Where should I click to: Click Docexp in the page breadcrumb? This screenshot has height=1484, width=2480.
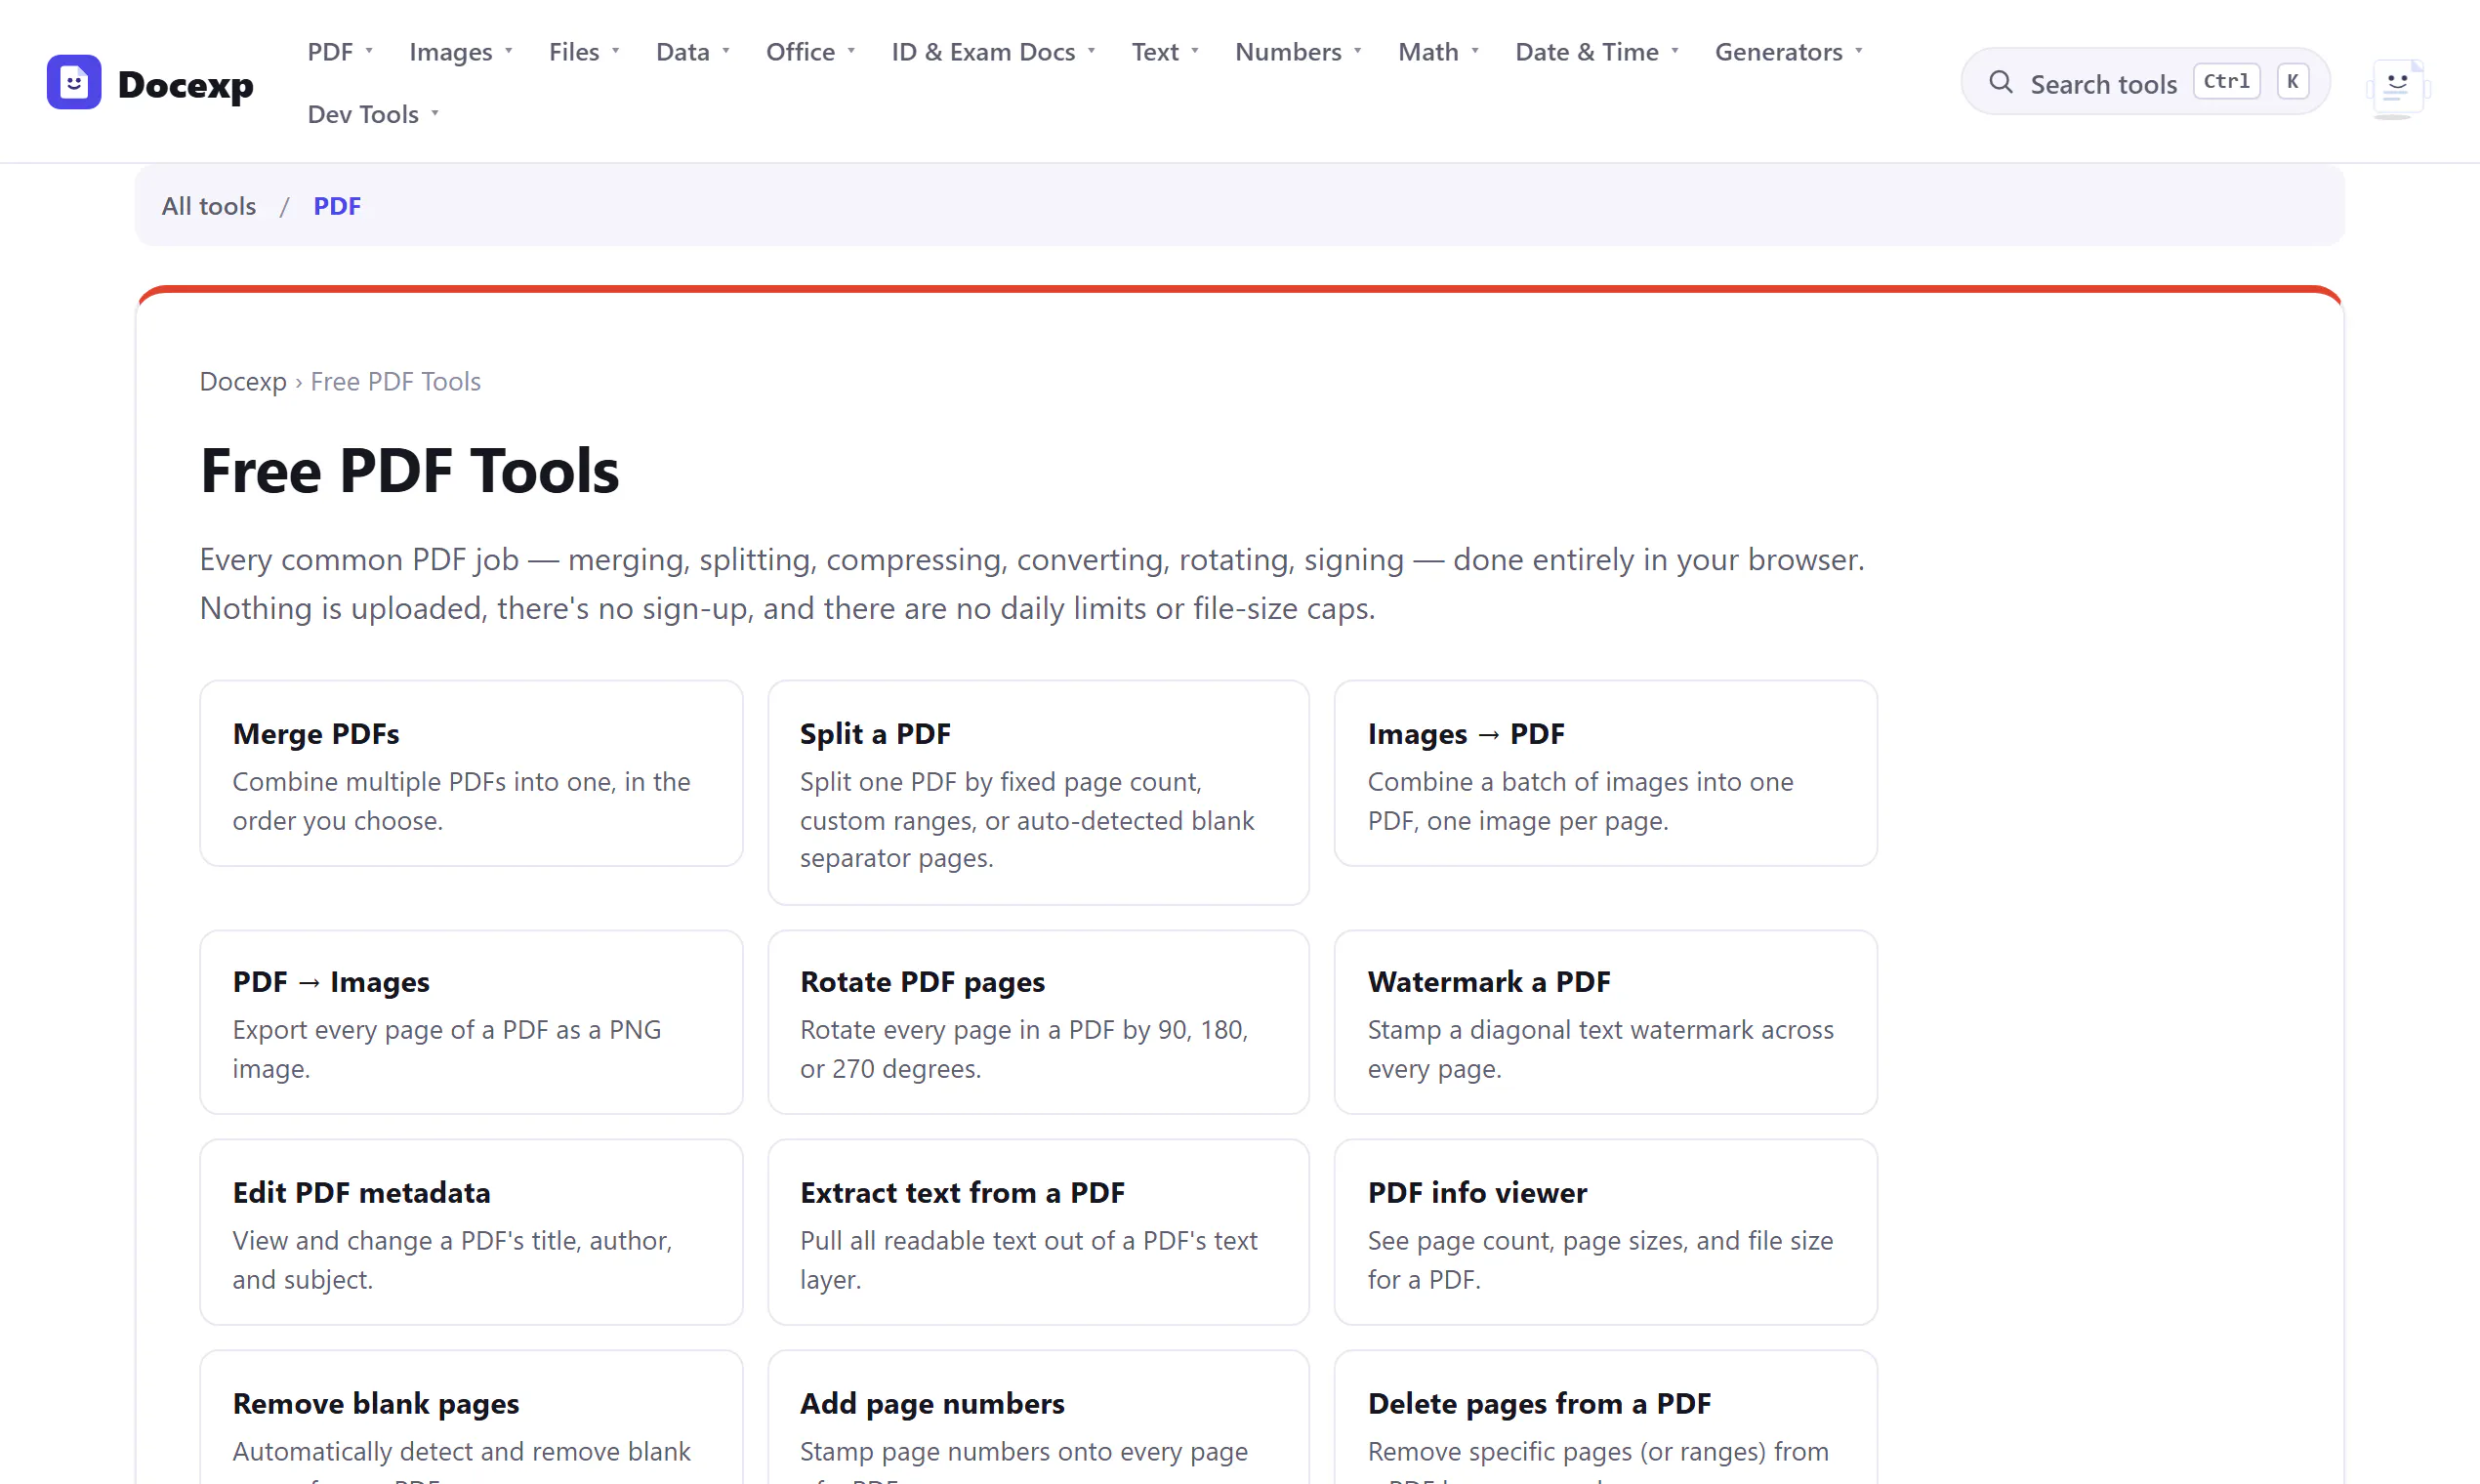[x=243, y=381]
